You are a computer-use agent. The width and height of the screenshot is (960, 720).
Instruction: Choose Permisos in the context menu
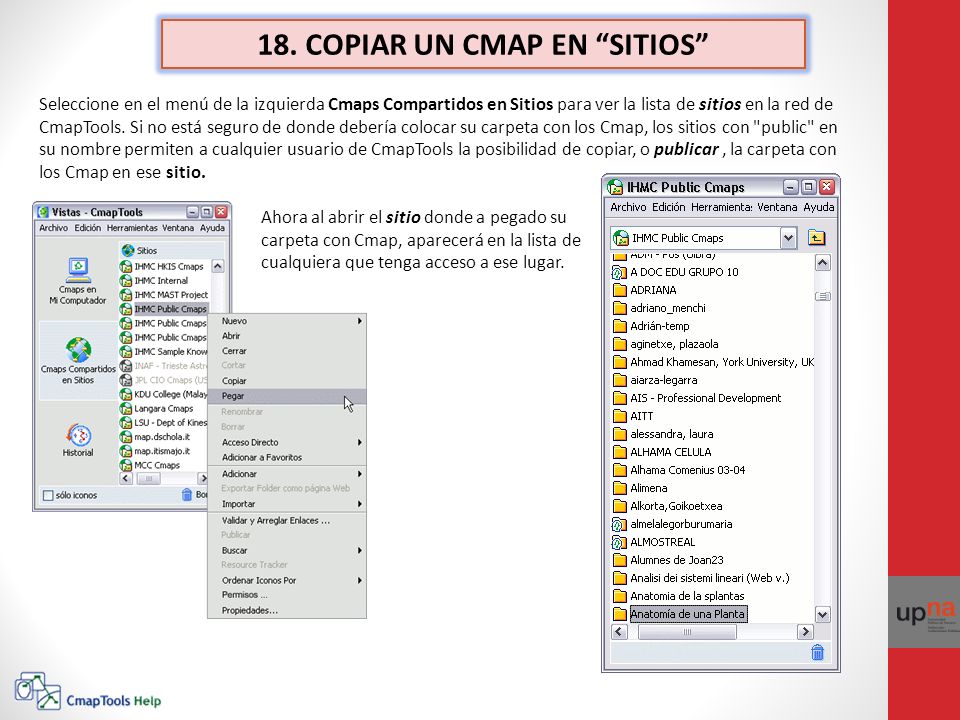click(287, 594)
